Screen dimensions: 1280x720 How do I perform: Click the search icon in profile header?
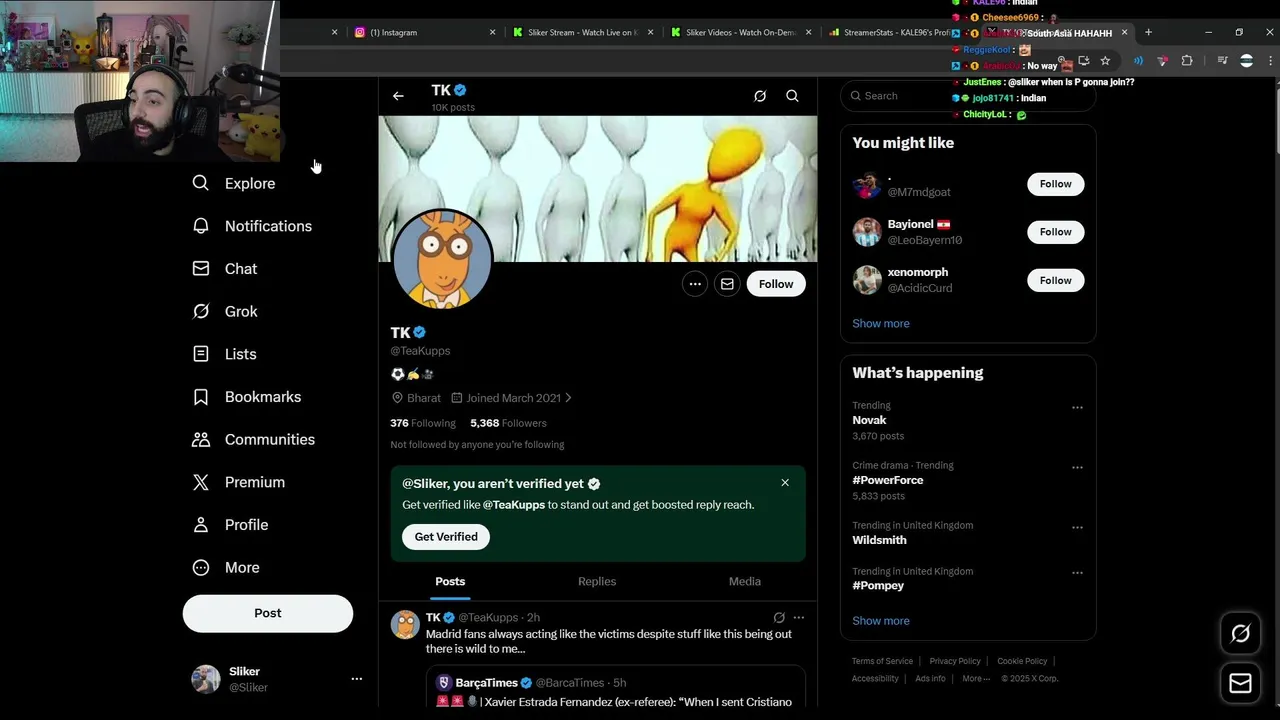coord(792,96)
